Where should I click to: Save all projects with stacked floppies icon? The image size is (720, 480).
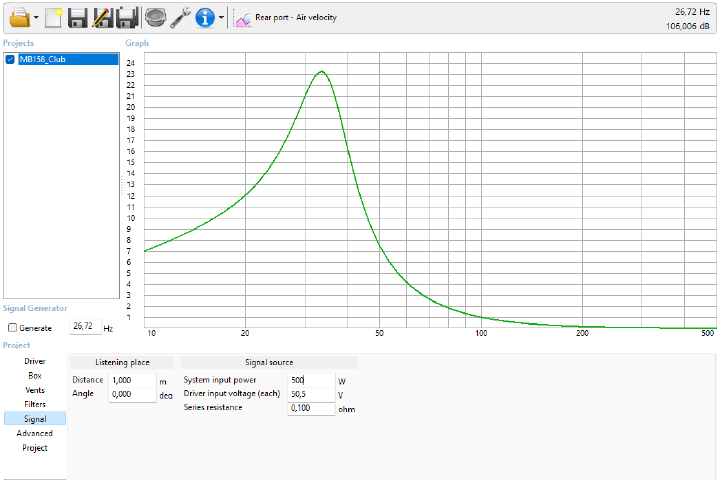coord(127,17)
